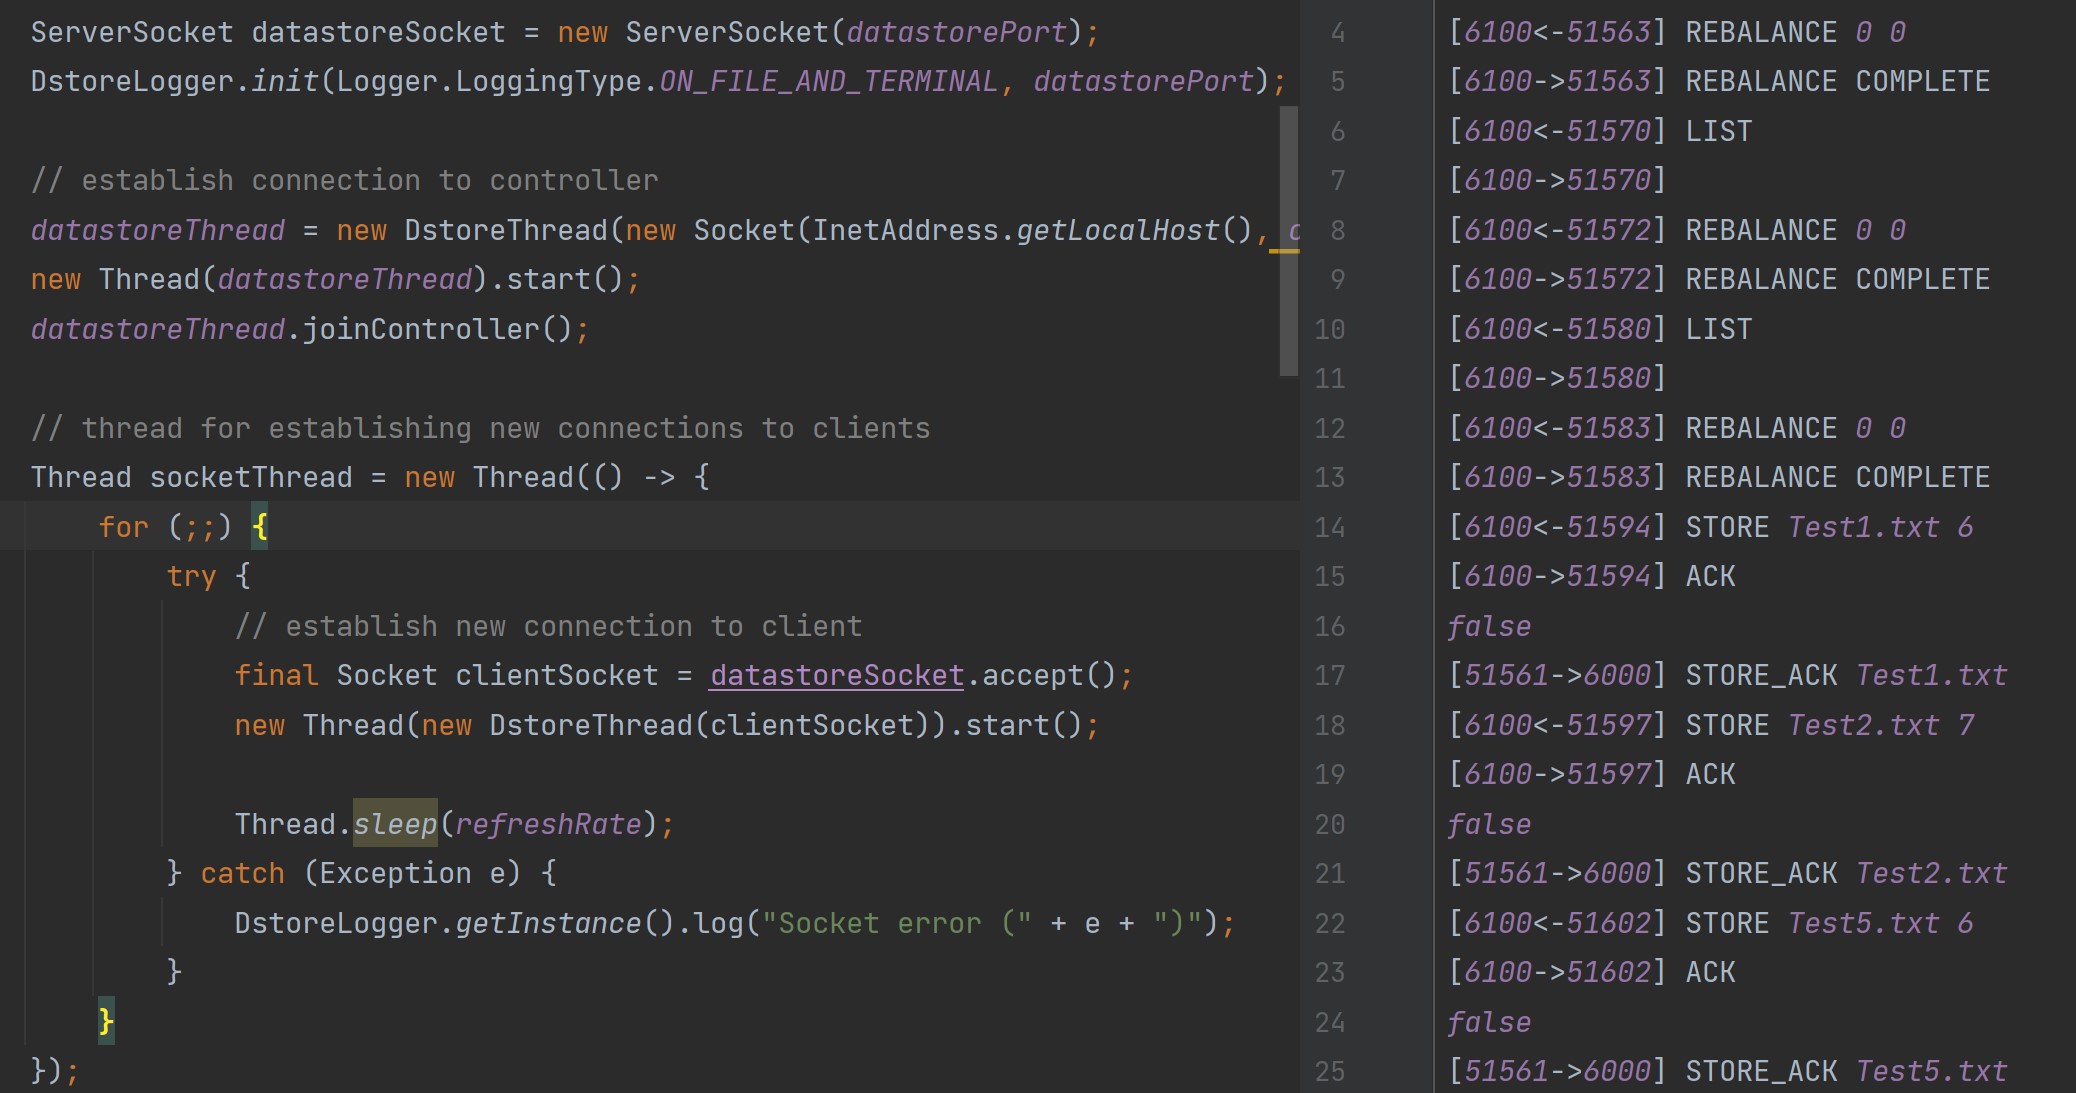Click the socketThread variable declaration
2076x1093 pixels.
point(250,477)
